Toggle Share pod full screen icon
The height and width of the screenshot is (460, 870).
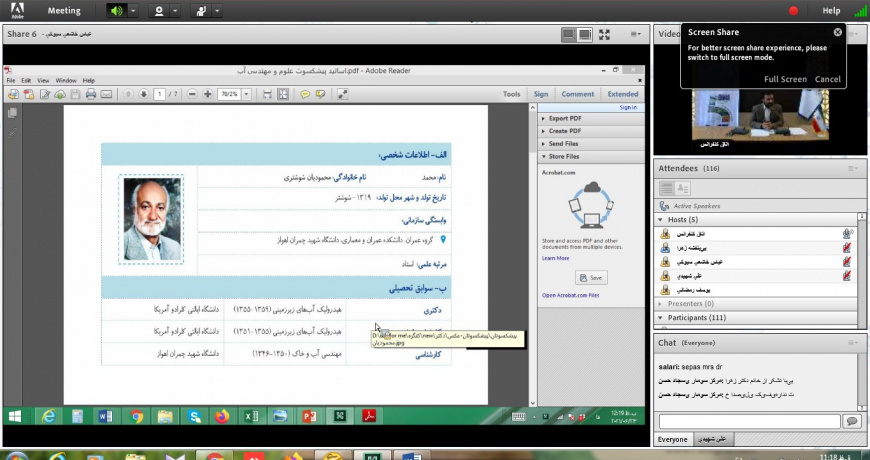(604, 34)
